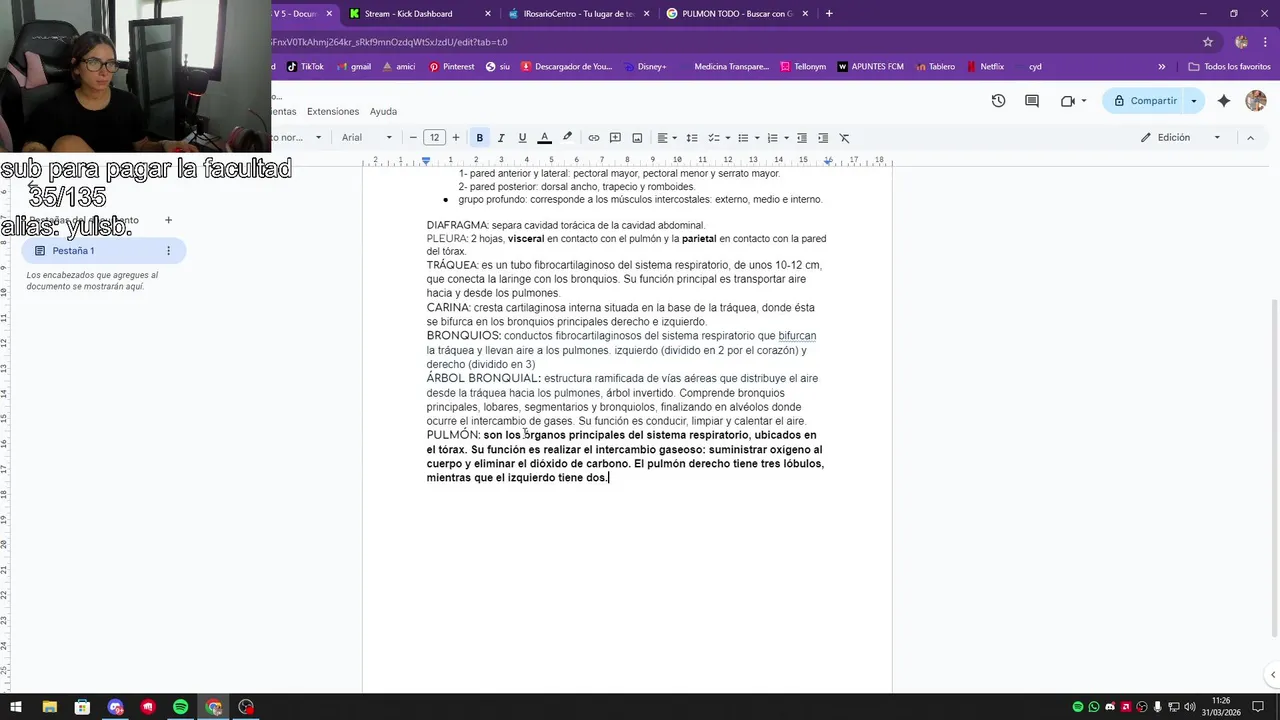Viewport: 1280px width, 720px height.
Task: Switch to the Stream - Kick Dashboard tab
Action: click(419, 14)
